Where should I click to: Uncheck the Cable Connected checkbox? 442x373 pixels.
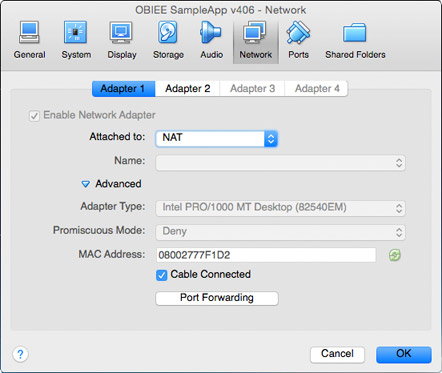coord(162,275)
